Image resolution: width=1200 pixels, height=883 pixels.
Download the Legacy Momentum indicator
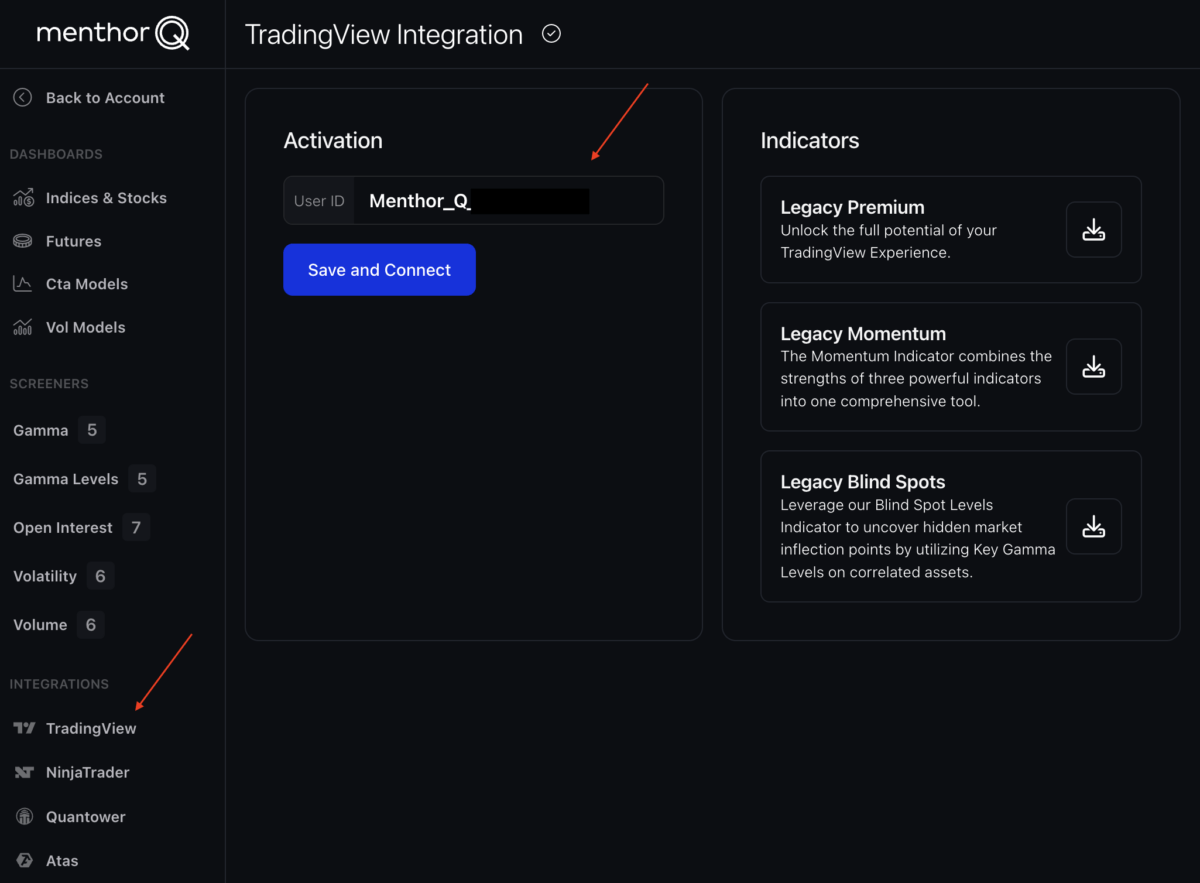point(1093,366)
